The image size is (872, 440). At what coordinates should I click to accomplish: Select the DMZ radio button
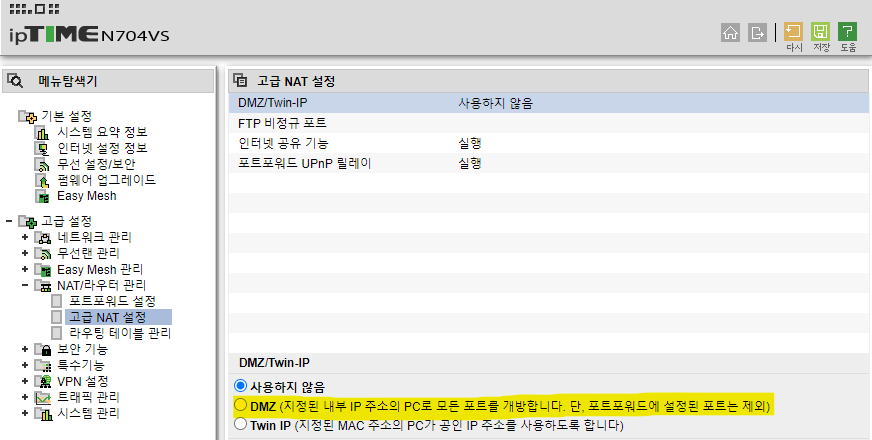coord(239,406)
